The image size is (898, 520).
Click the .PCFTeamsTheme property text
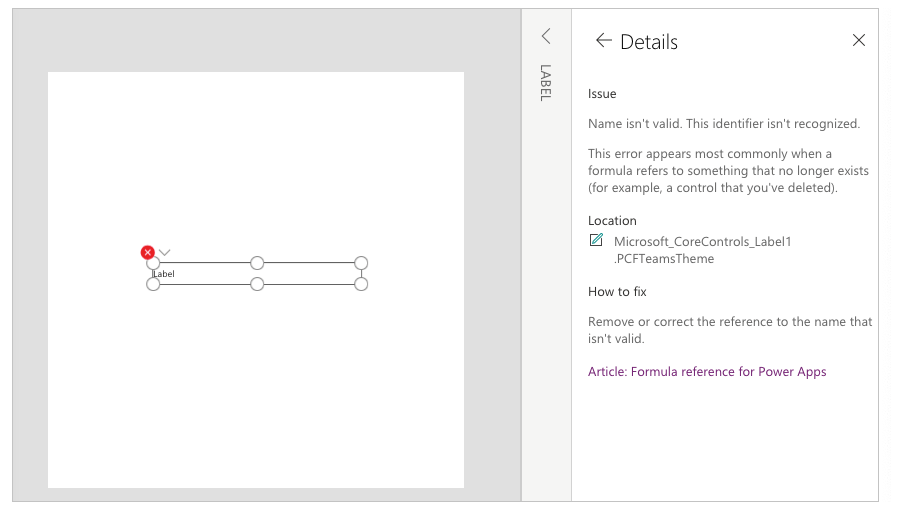click(x=664, y=259)
